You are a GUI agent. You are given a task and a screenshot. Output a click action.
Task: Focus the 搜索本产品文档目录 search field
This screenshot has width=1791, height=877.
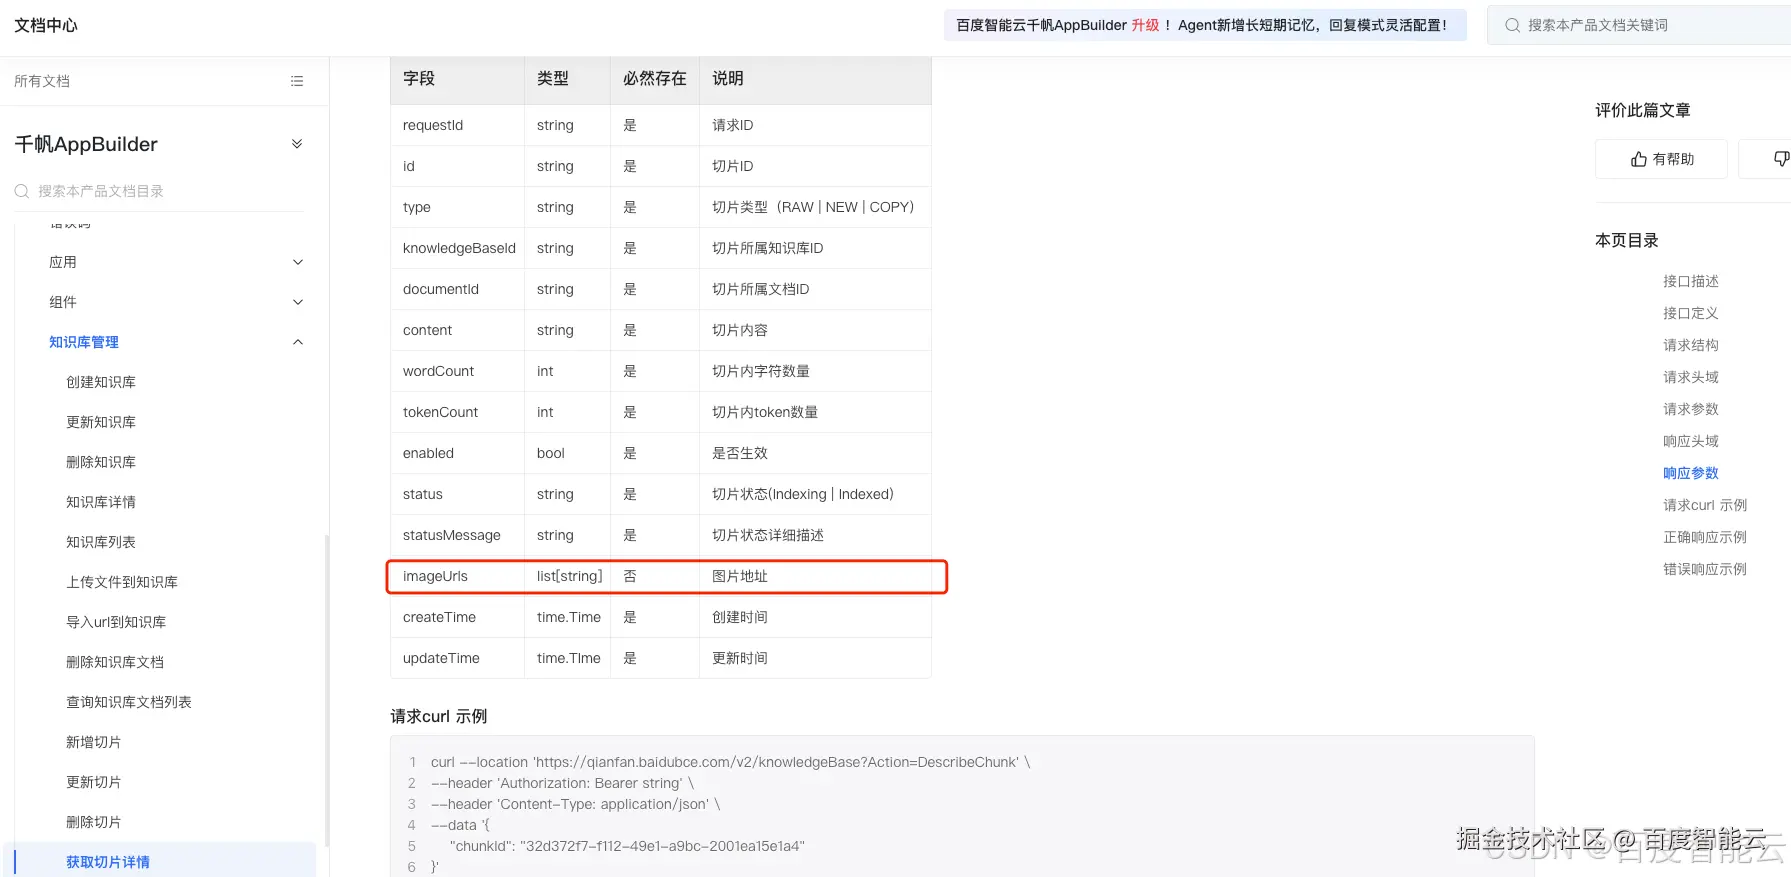(160, 191)
